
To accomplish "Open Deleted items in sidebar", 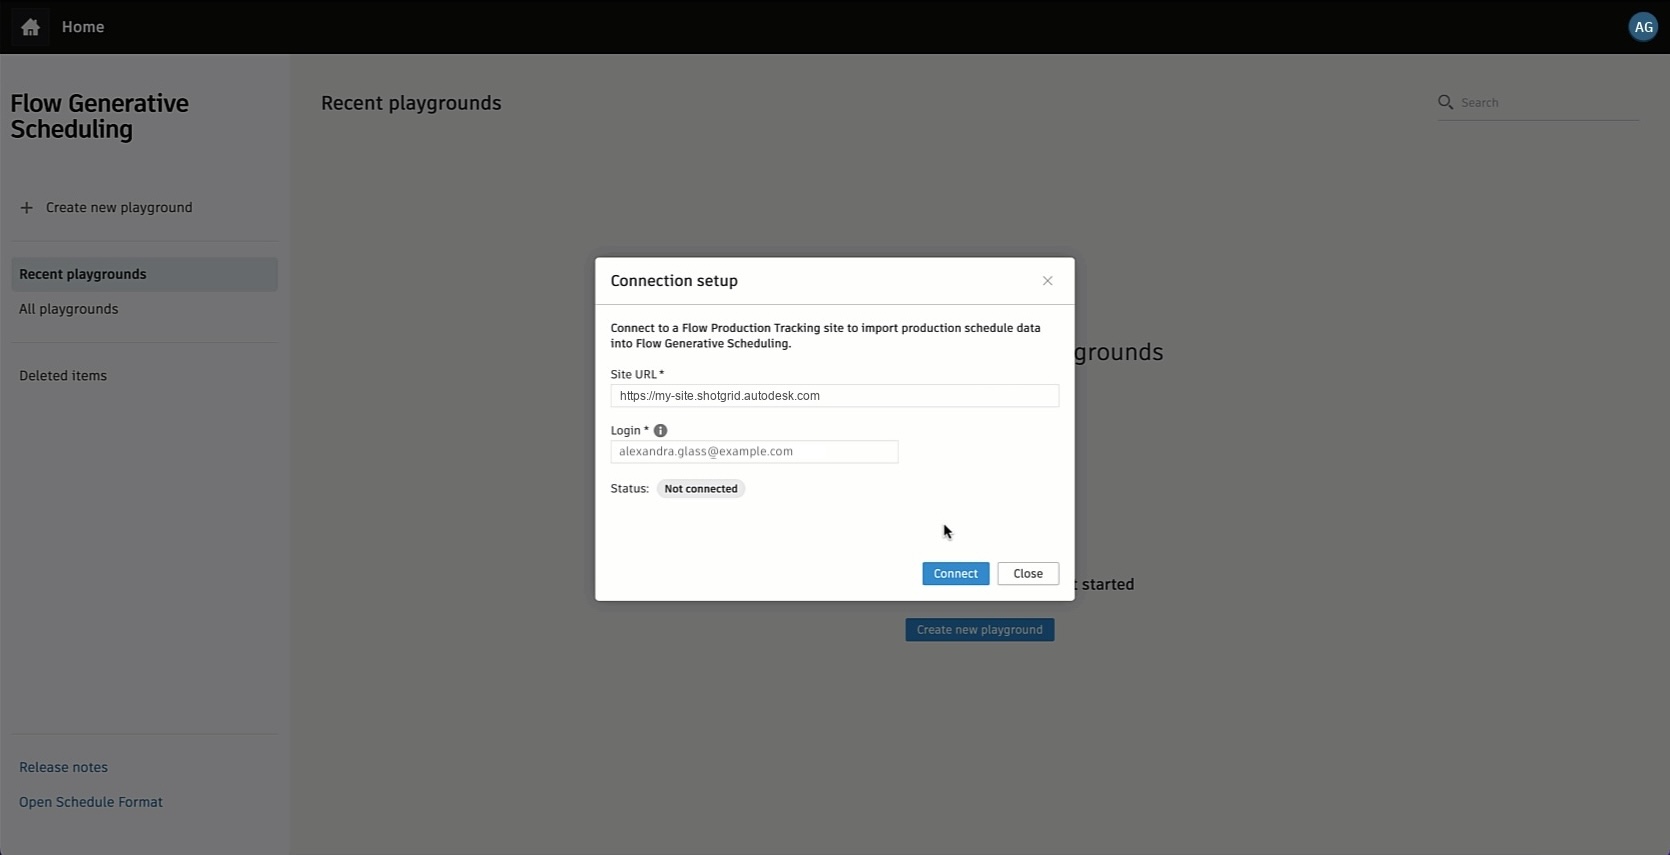I will [63, 376].
